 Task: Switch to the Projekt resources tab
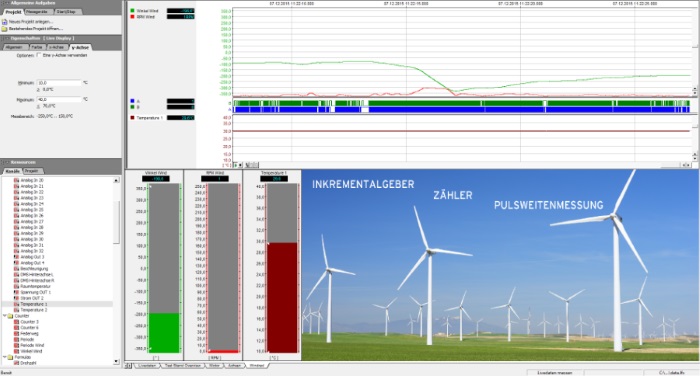(32, 171)
